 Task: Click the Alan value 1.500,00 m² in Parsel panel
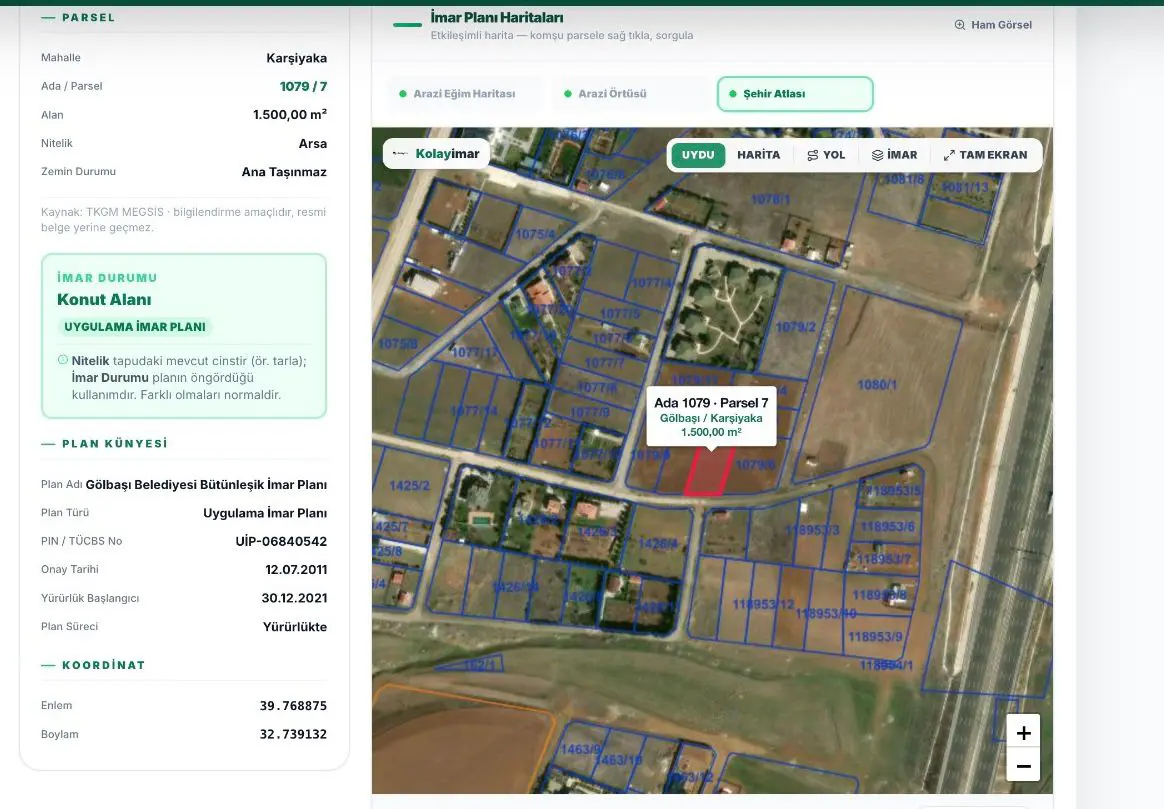tap(290, 114)
